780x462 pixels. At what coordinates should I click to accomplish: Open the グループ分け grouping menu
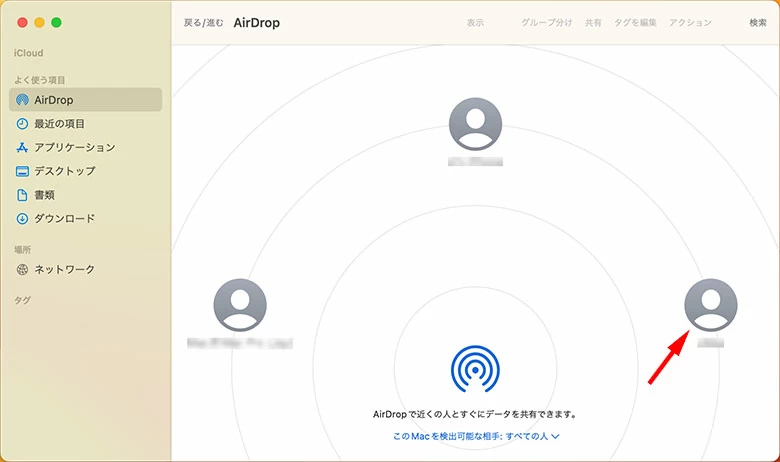click(x=547, y=23)
